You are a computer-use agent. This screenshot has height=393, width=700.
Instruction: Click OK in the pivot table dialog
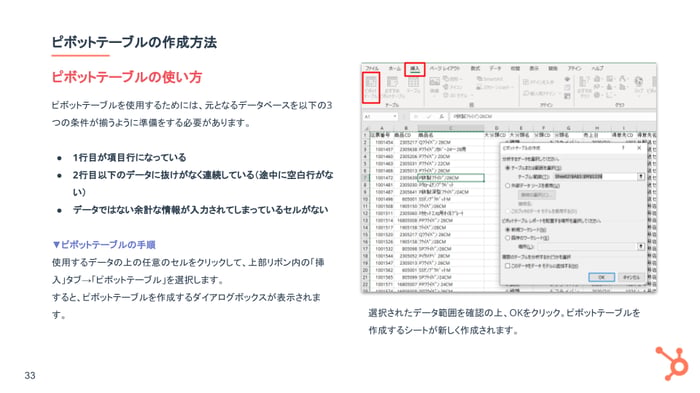(x=601, y=277)
